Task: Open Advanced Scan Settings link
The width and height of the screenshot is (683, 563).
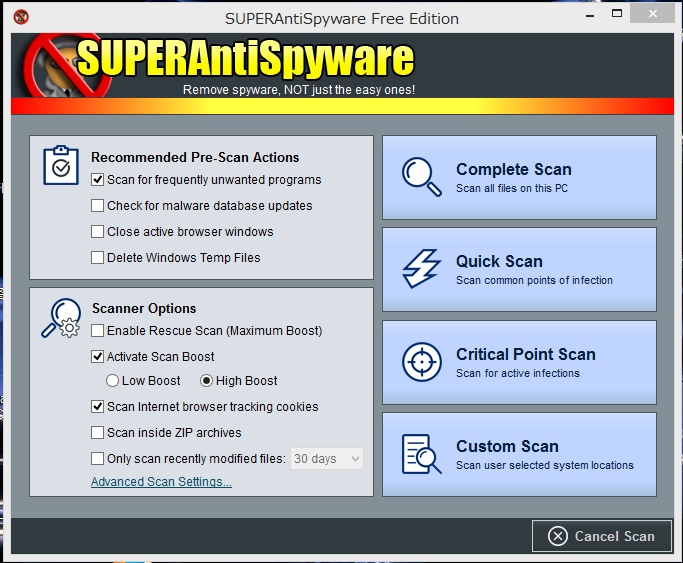Action: tap(161, 482)
